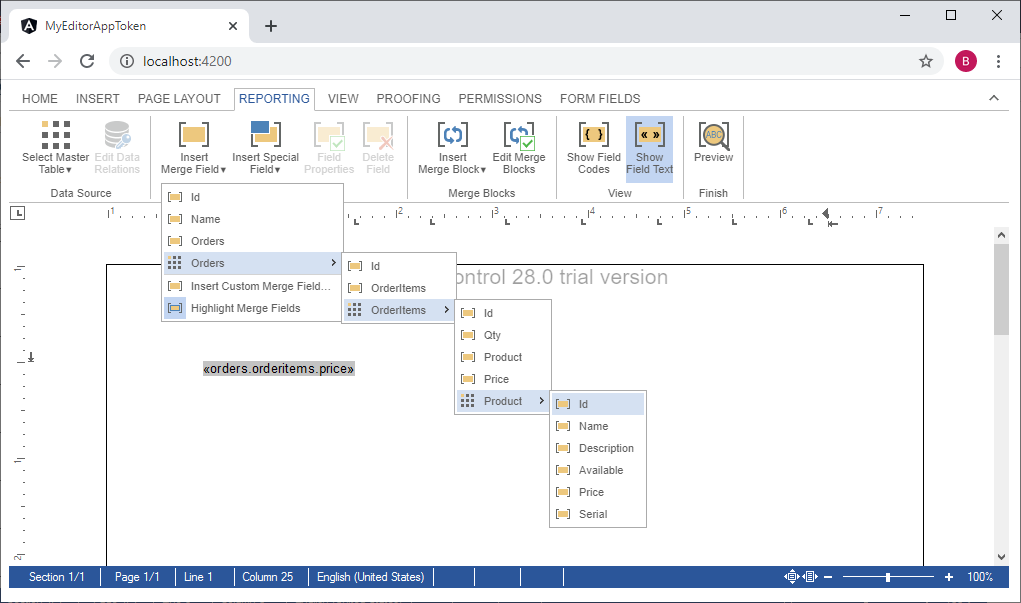
Task: Click the 100% zoom level
Action: pyautogui.click(x=980, y=577)
